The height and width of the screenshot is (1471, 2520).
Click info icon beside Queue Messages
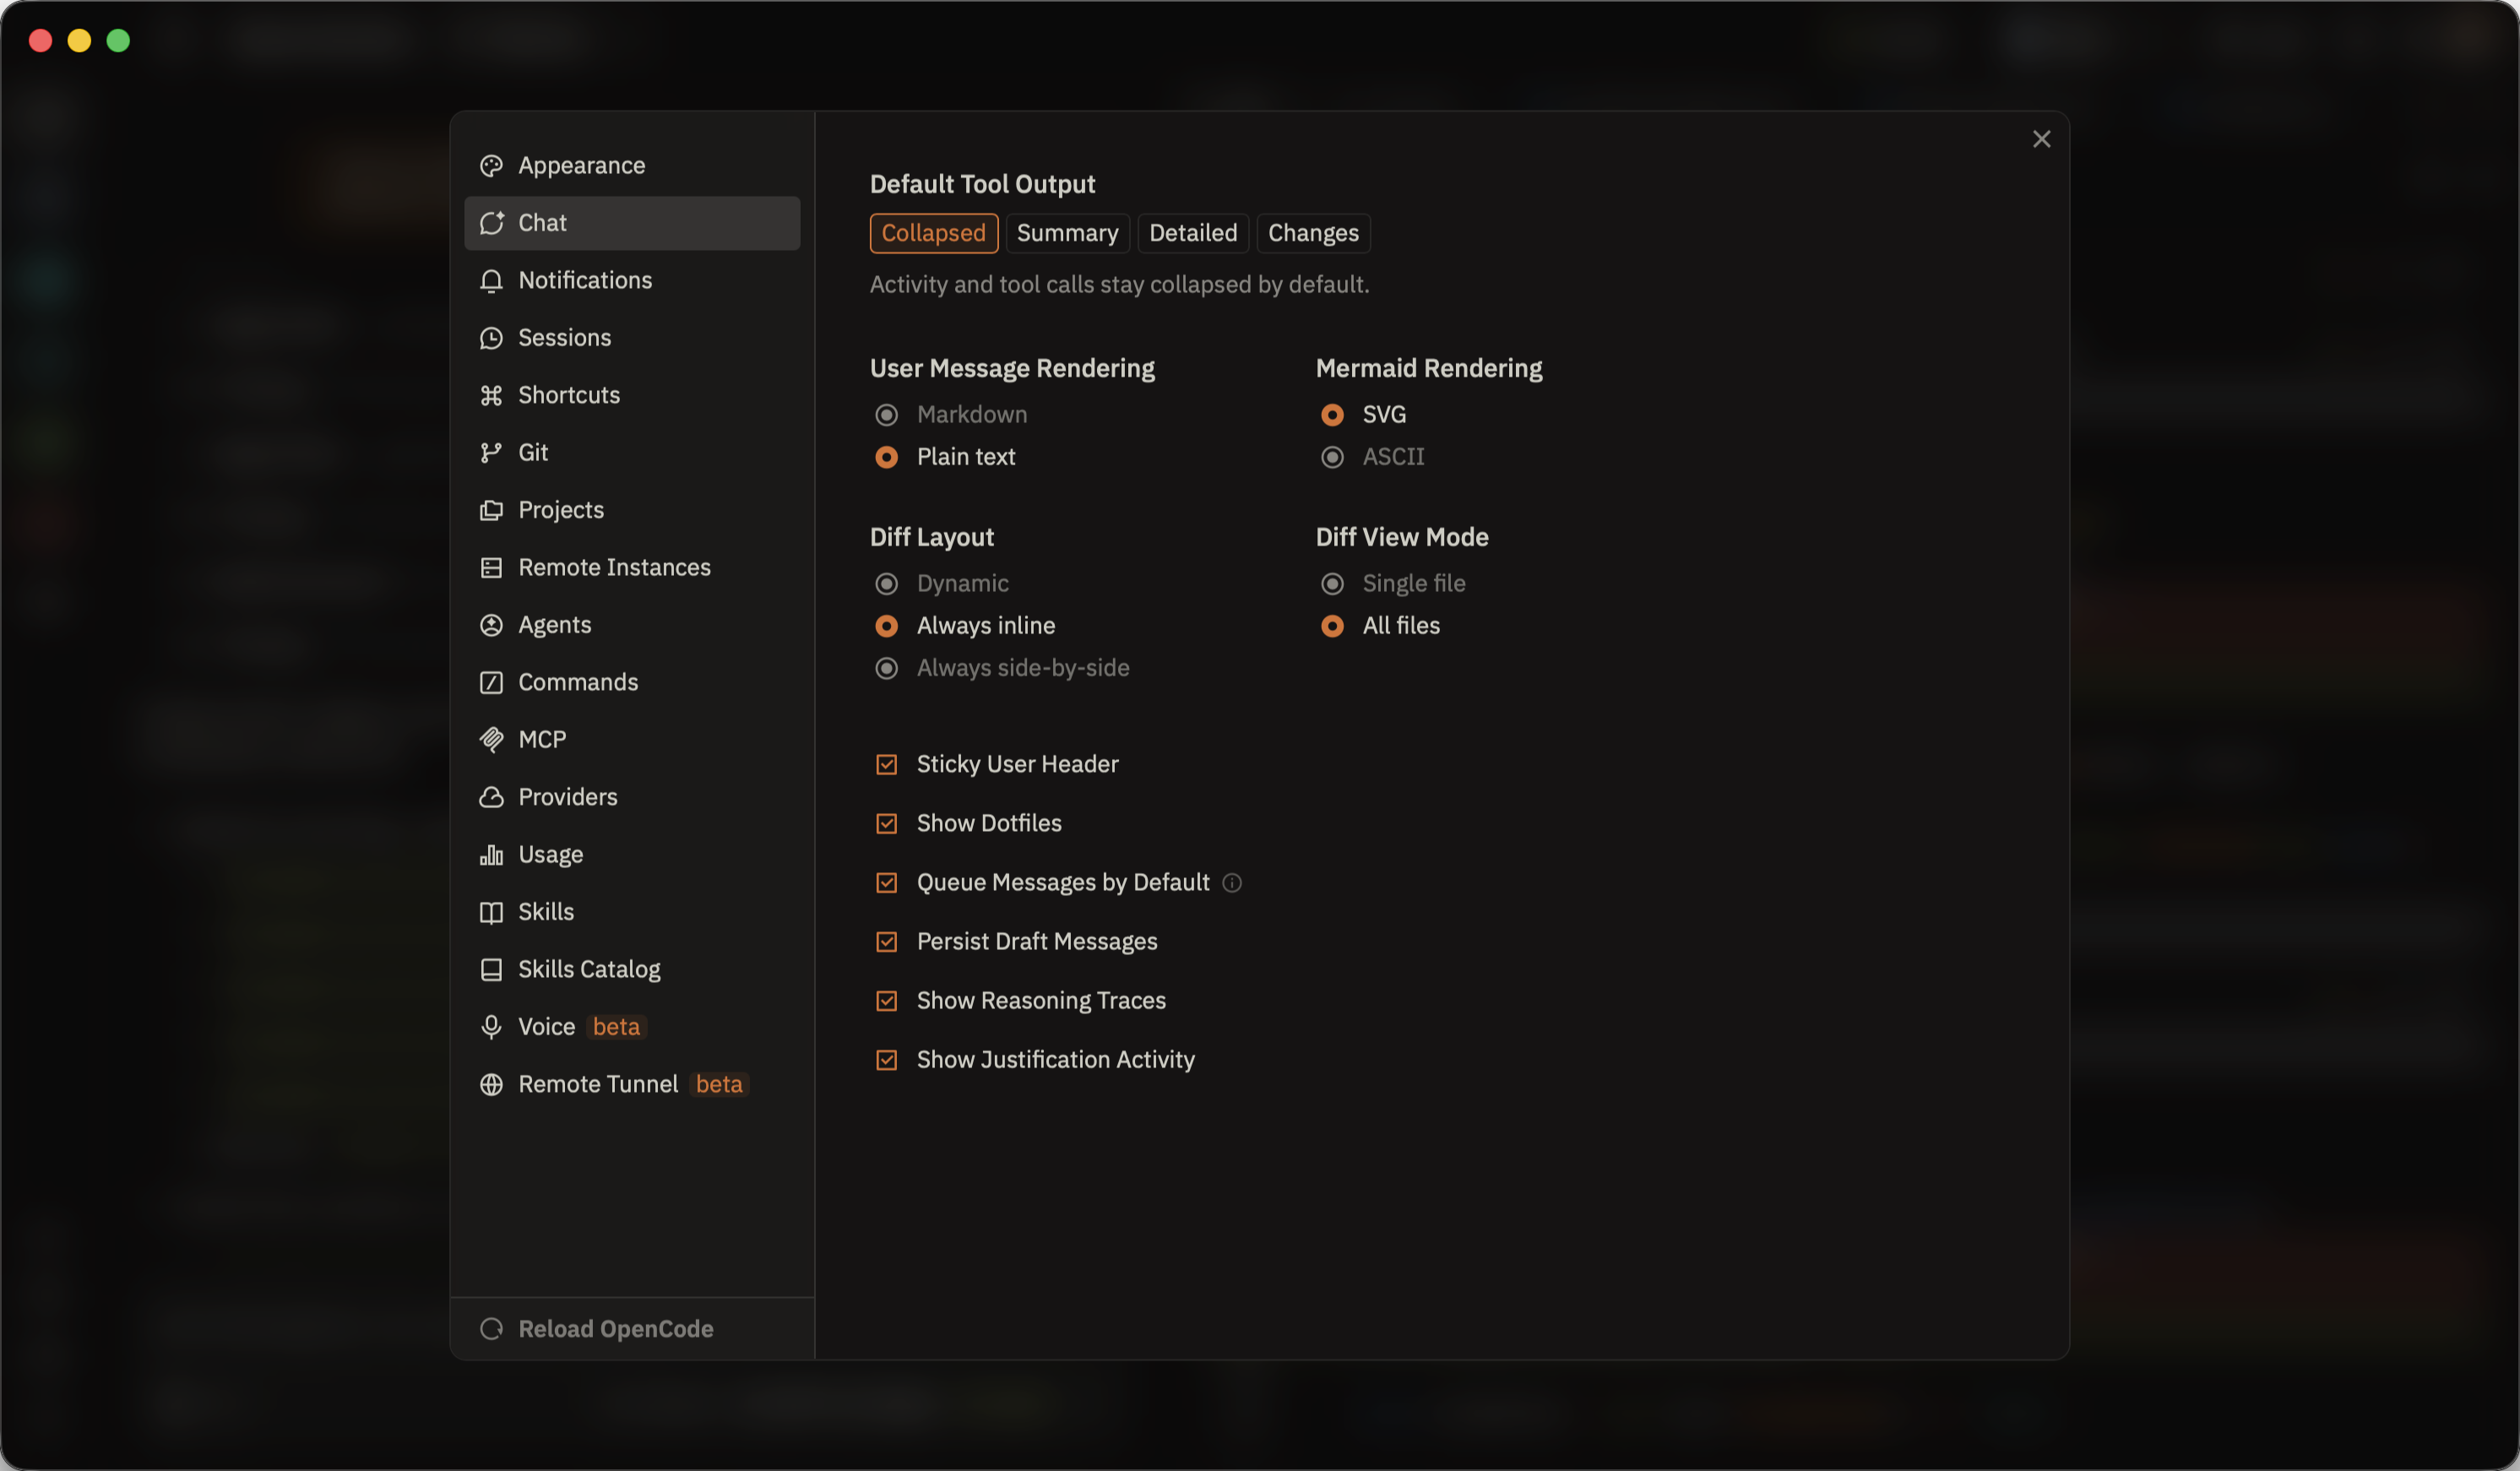(x=1232, y=883)
